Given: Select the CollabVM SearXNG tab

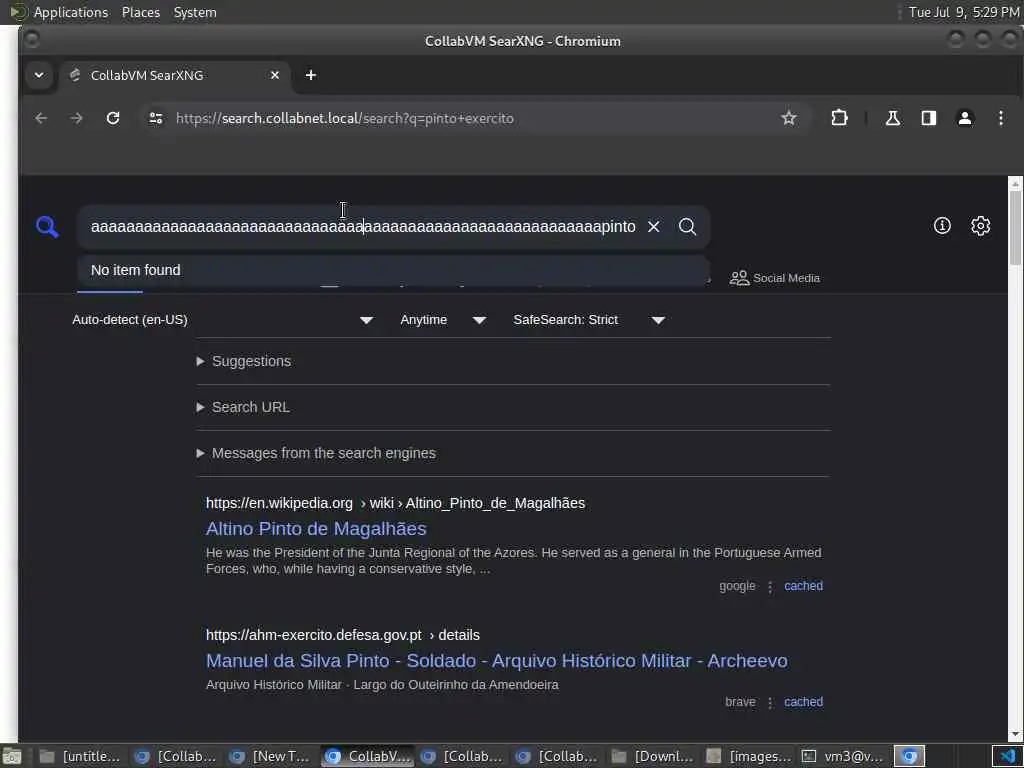Looking at the screenshot, I should pyautogui.click(x=175, y=75).
